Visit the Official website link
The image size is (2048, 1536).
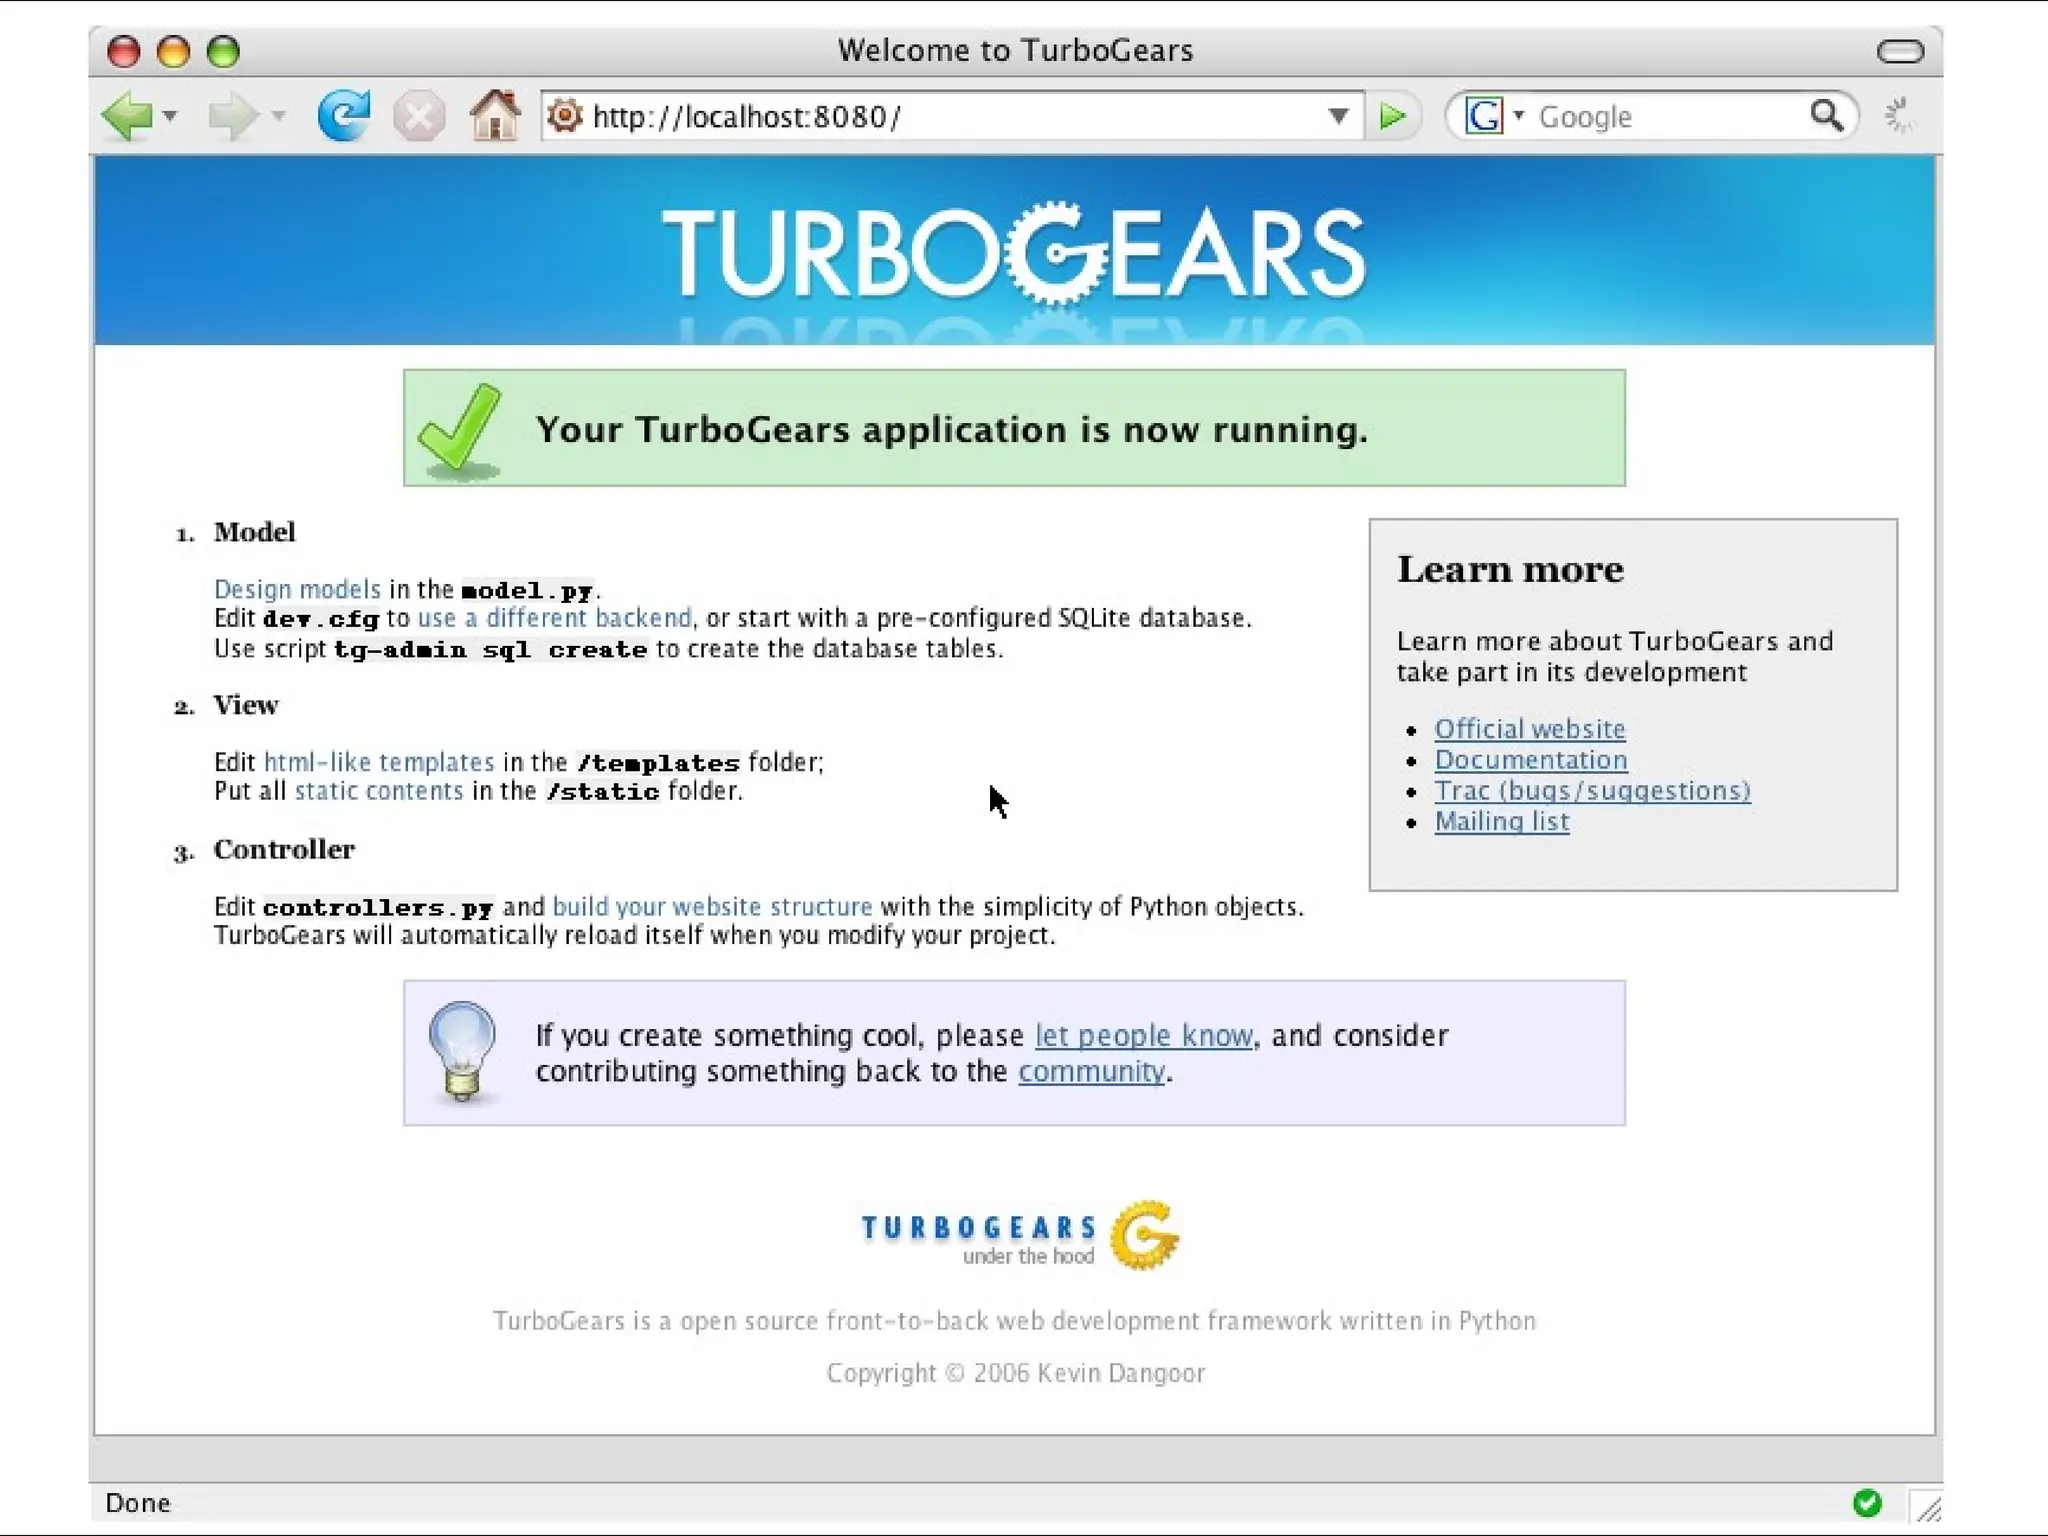[1530, 729]
